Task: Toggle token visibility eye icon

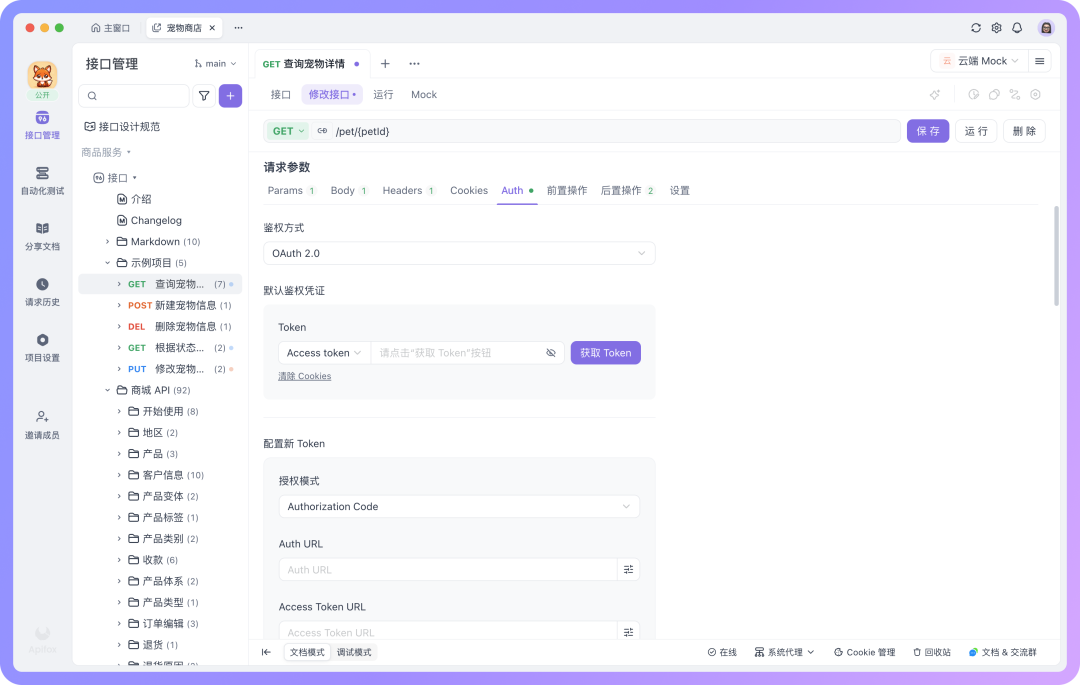Action: (550, 352)
